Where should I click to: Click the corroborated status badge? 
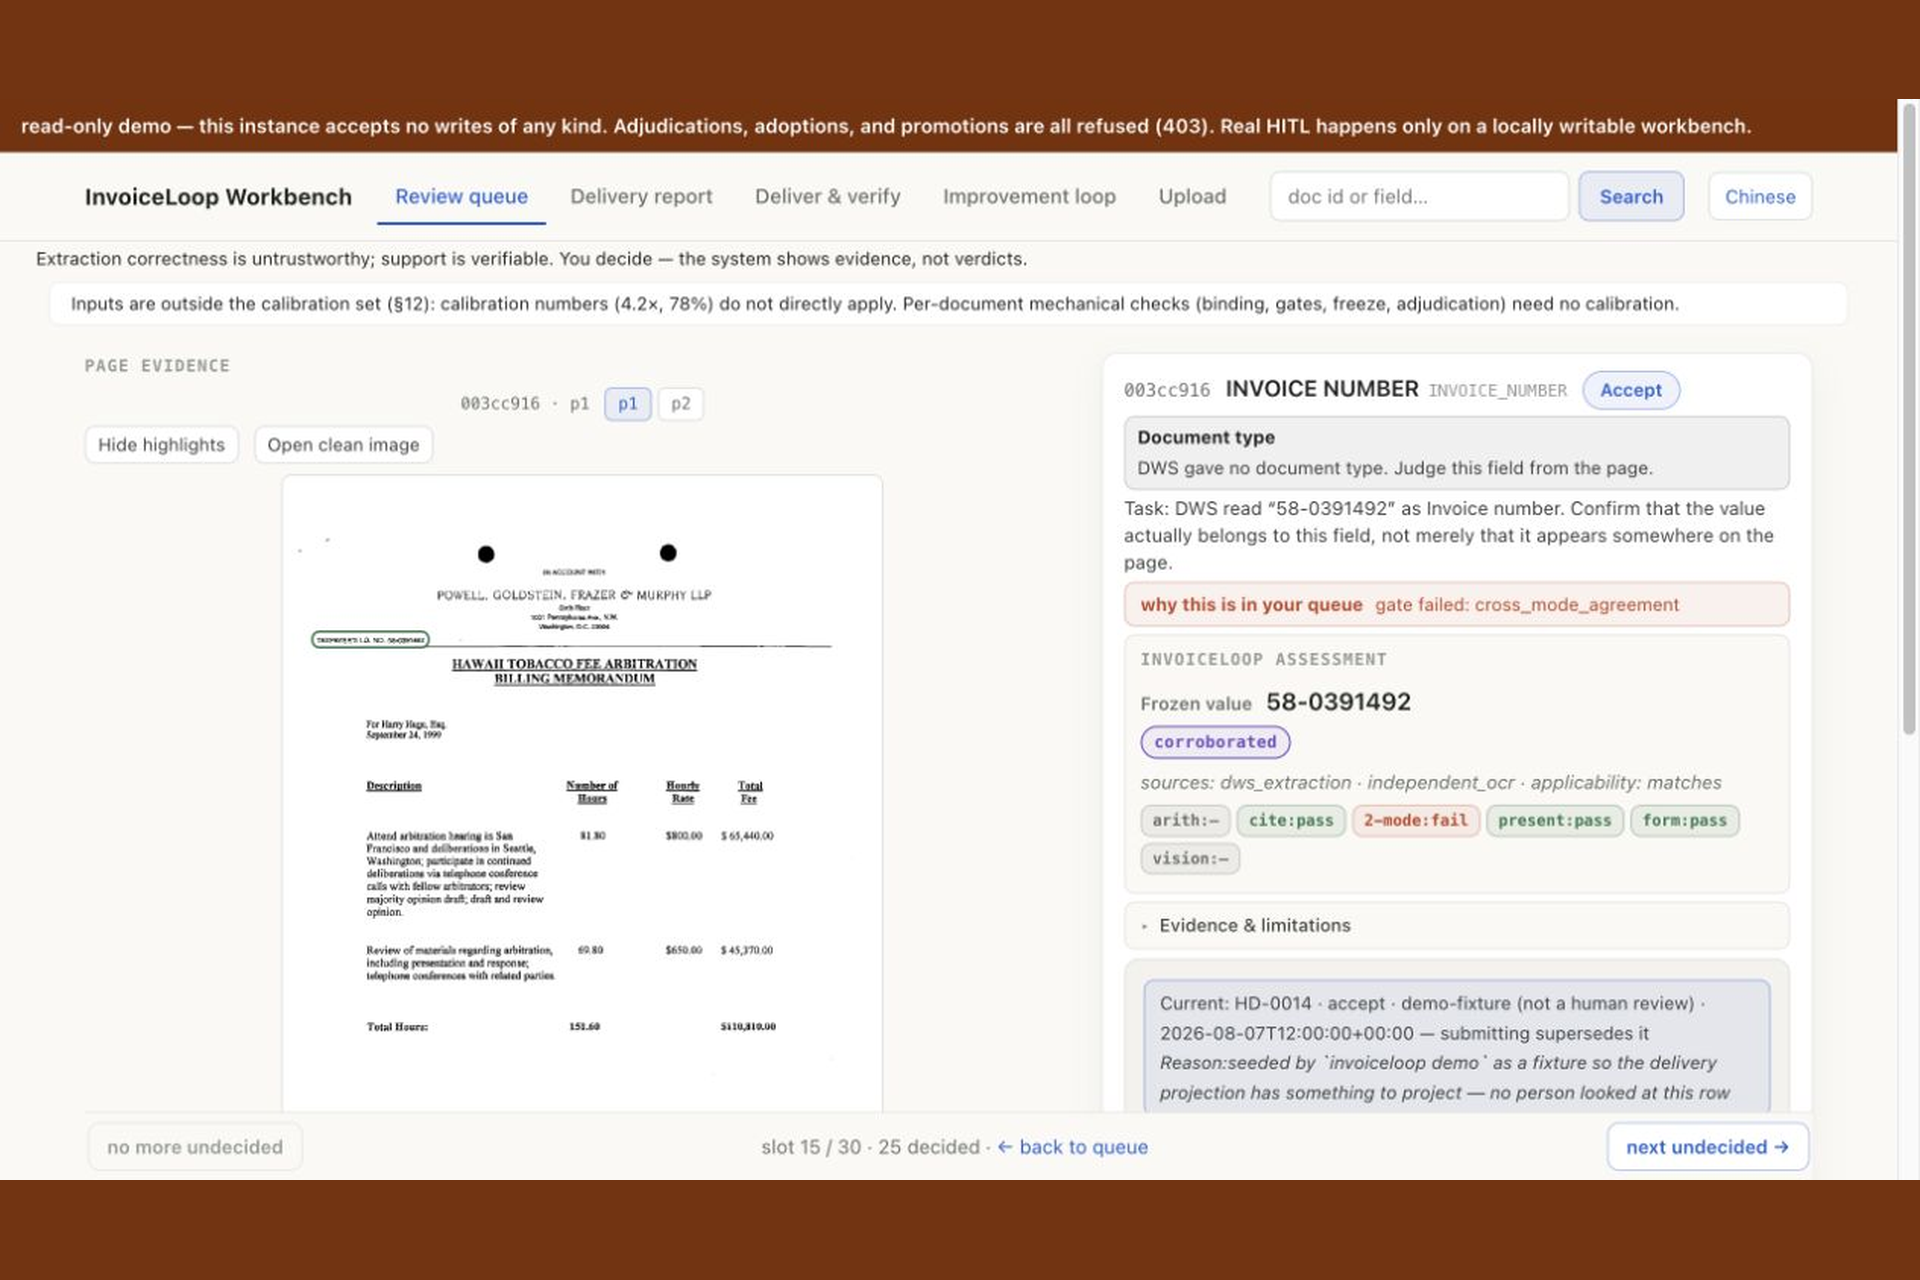click(x=1215, y=742)
